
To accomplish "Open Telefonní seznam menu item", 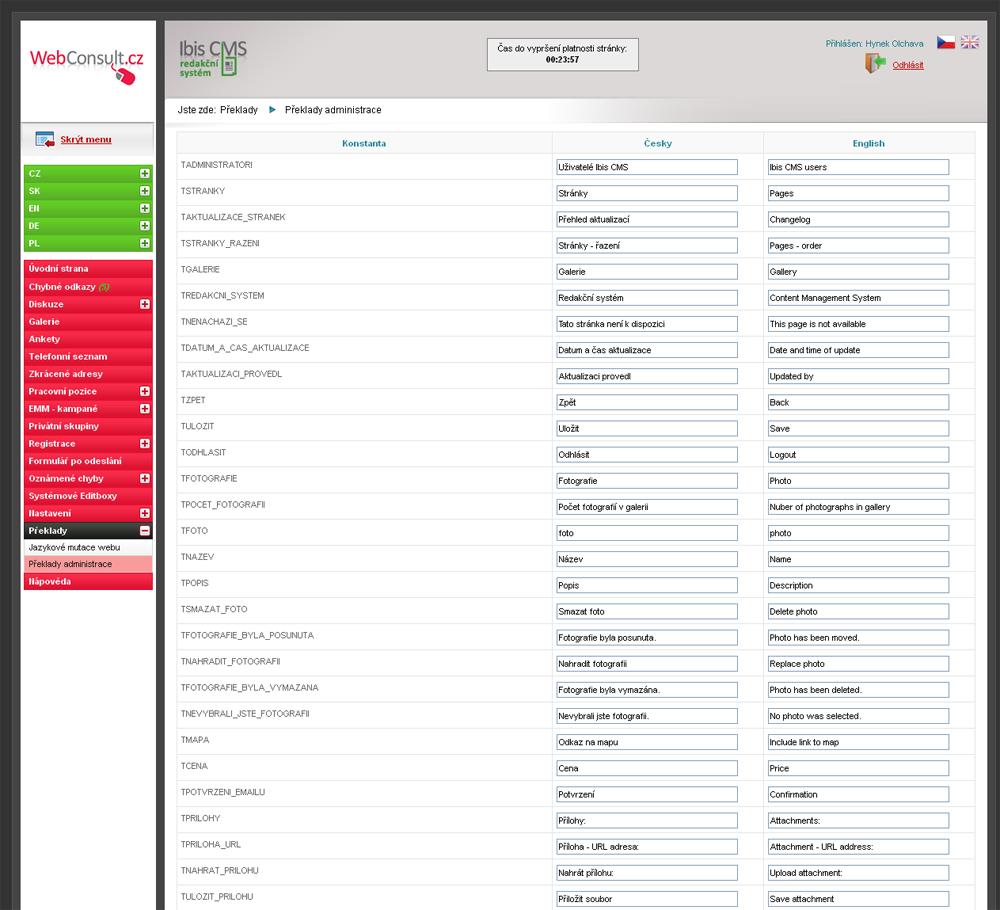I will click(88, 356).
